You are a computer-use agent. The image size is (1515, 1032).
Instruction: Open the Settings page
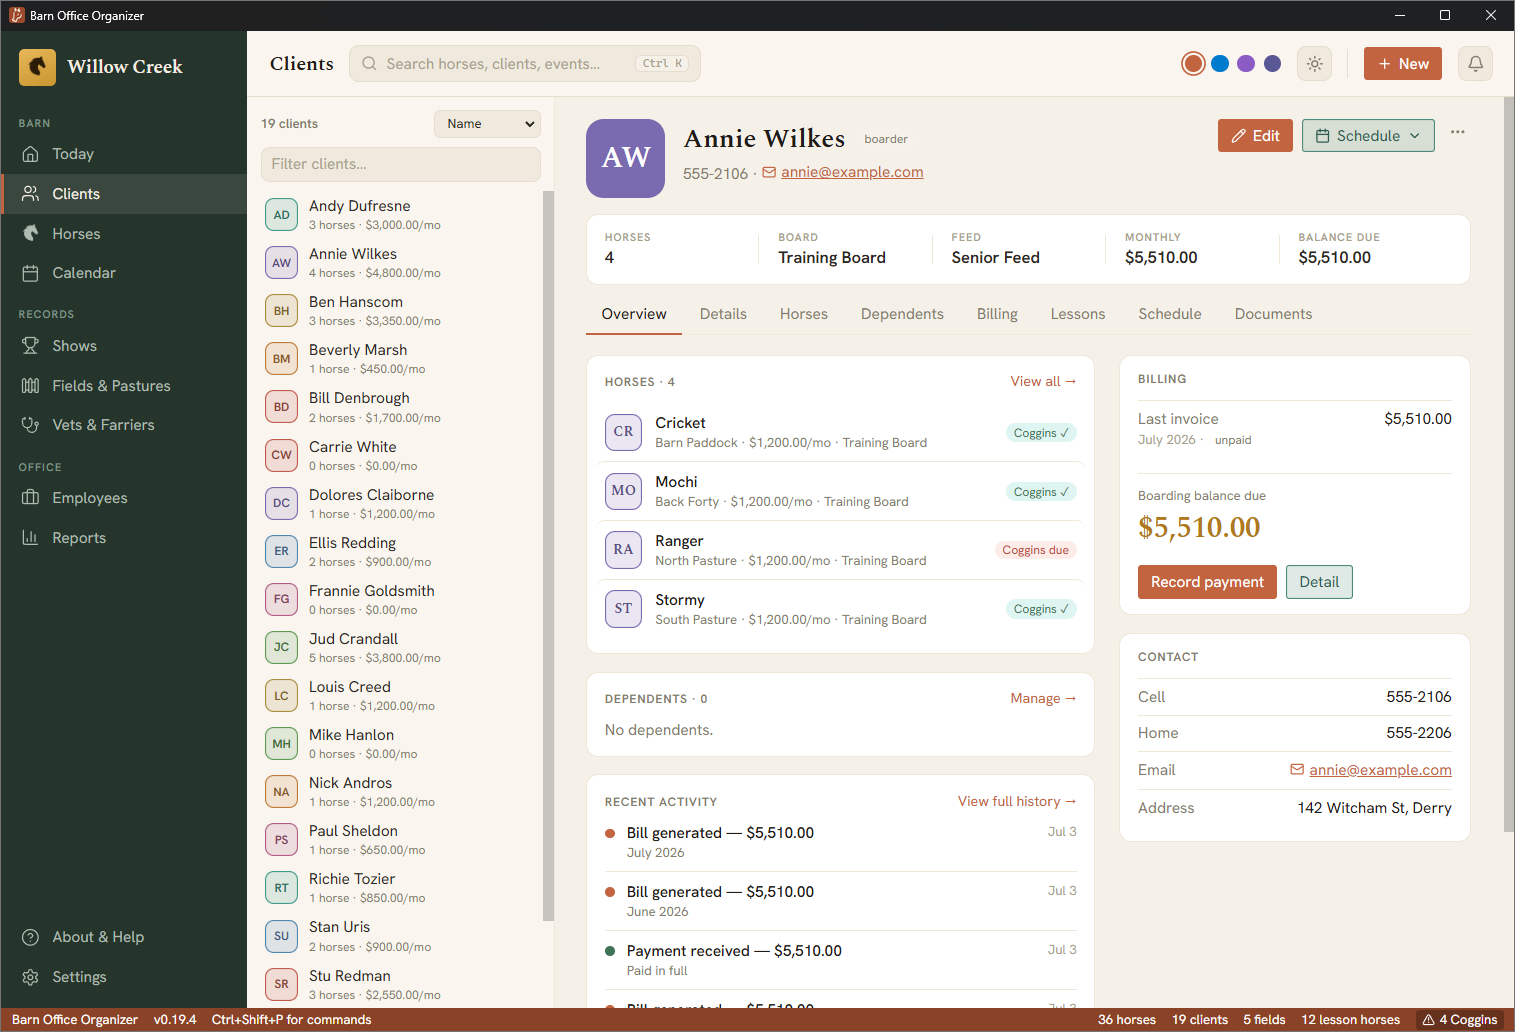pyautogui.click(x=123, y=977)
